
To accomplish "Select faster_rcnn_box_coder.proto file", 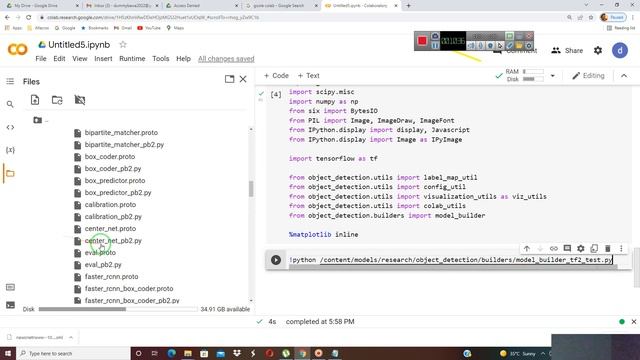I will 129,289.
